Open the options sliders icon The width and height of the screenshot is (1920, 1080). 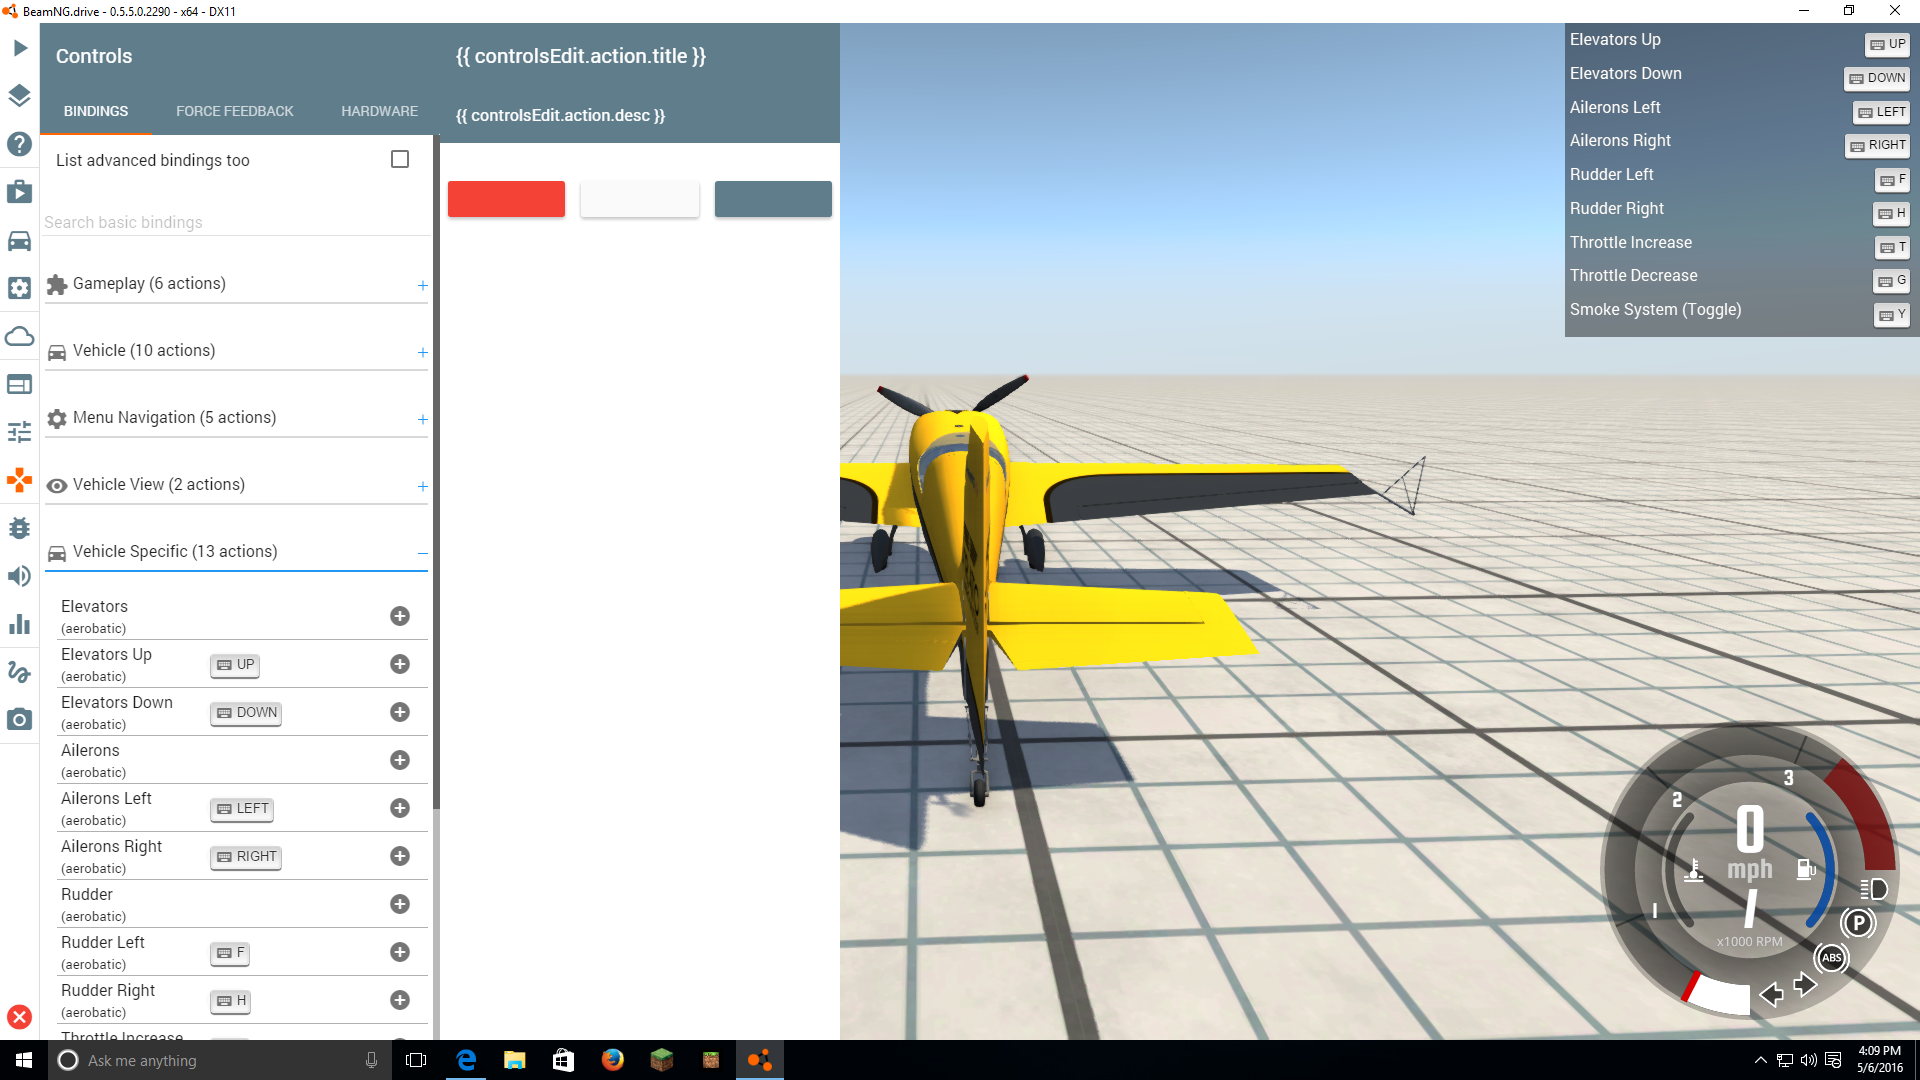click(20, 432)
